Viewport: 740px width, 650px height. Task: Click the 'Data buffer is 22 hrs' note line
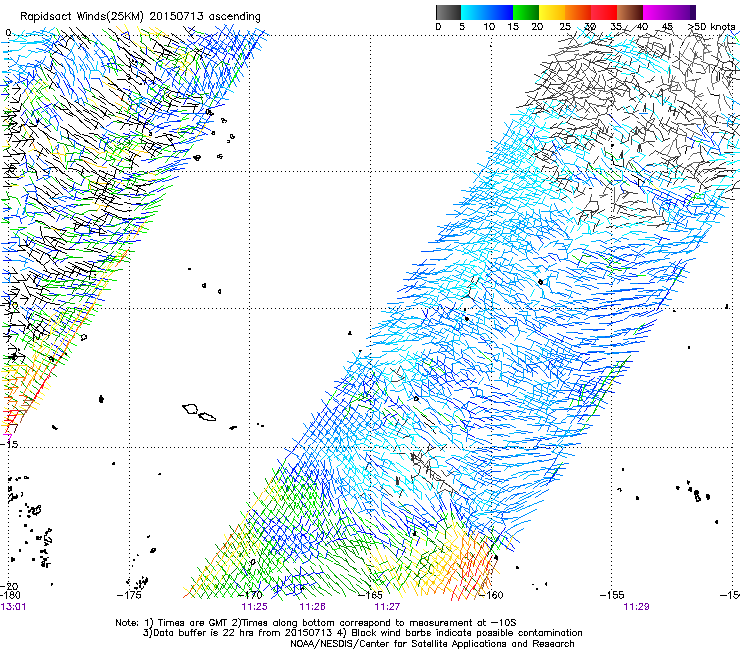pyautogui.click(x=362, y=633)
